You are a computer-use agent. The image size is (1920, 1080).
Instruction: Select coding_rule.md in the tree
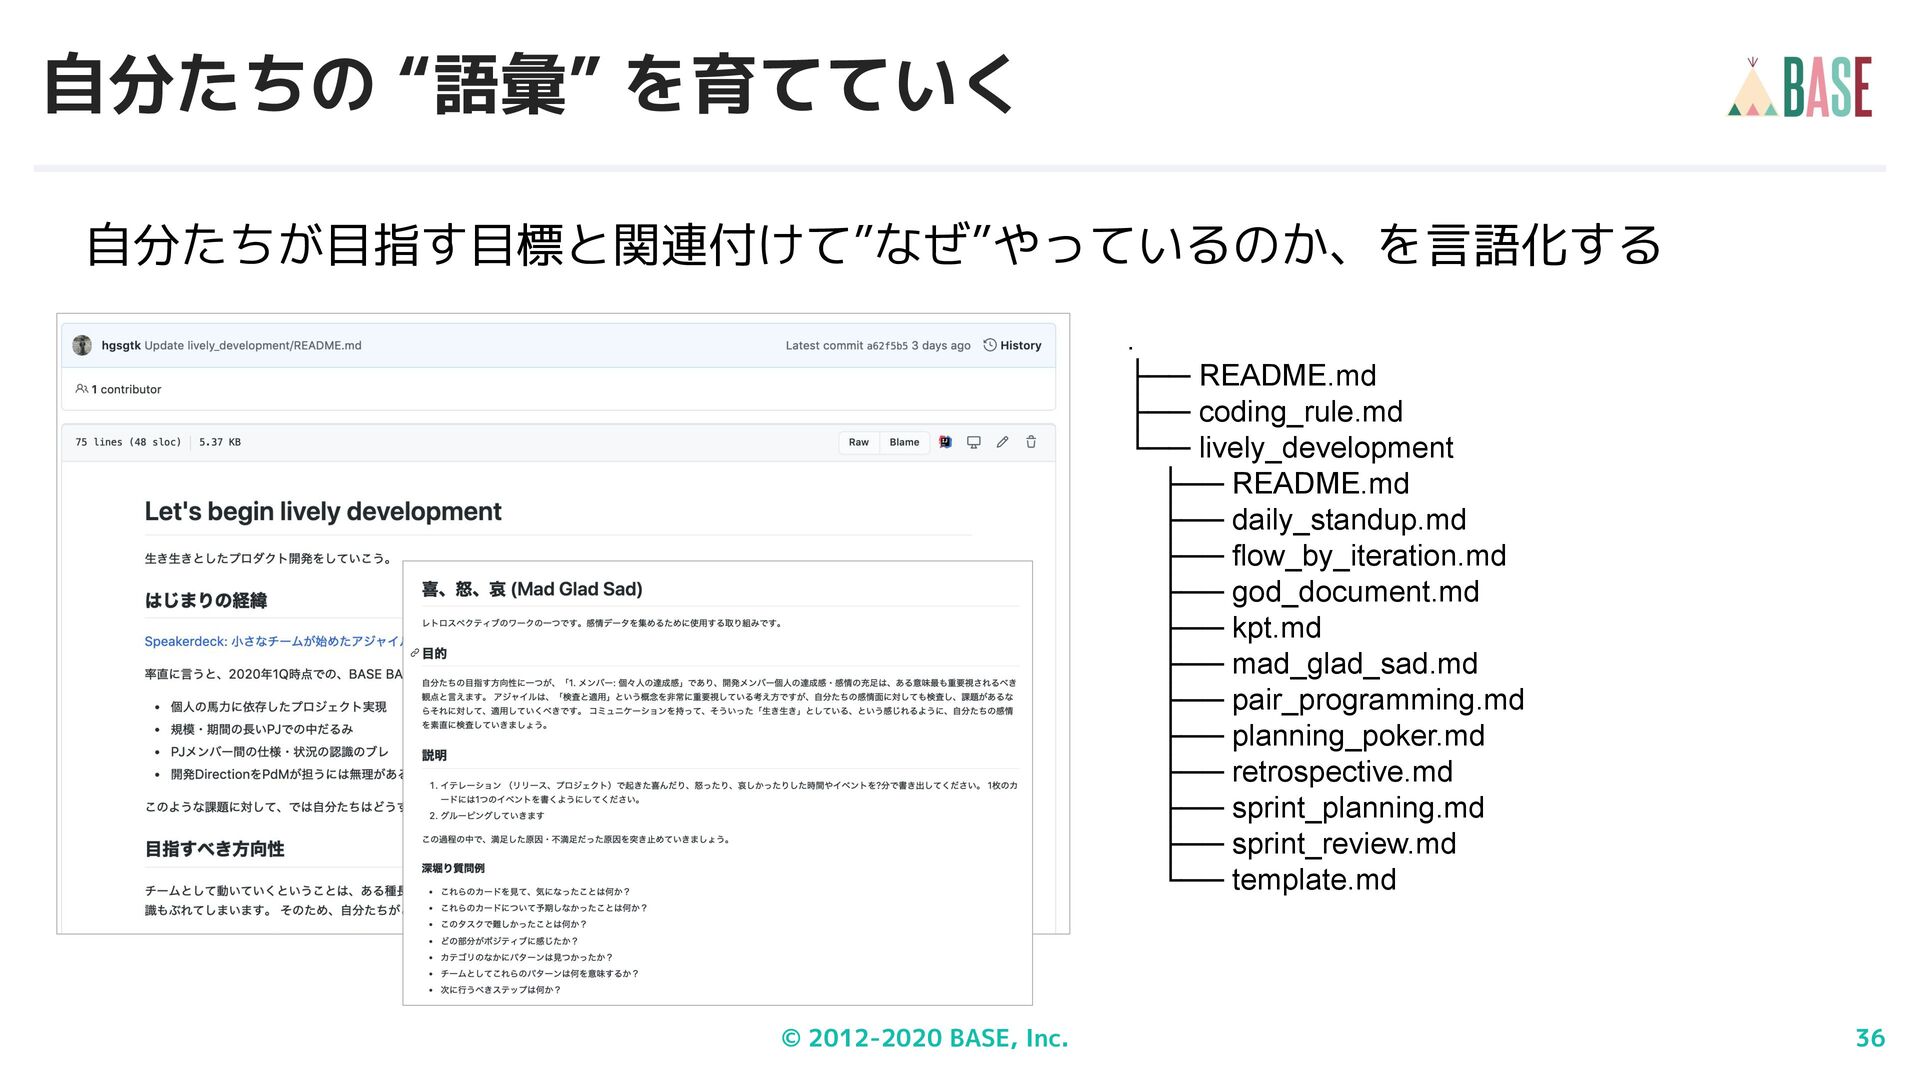click(1301, 412)
